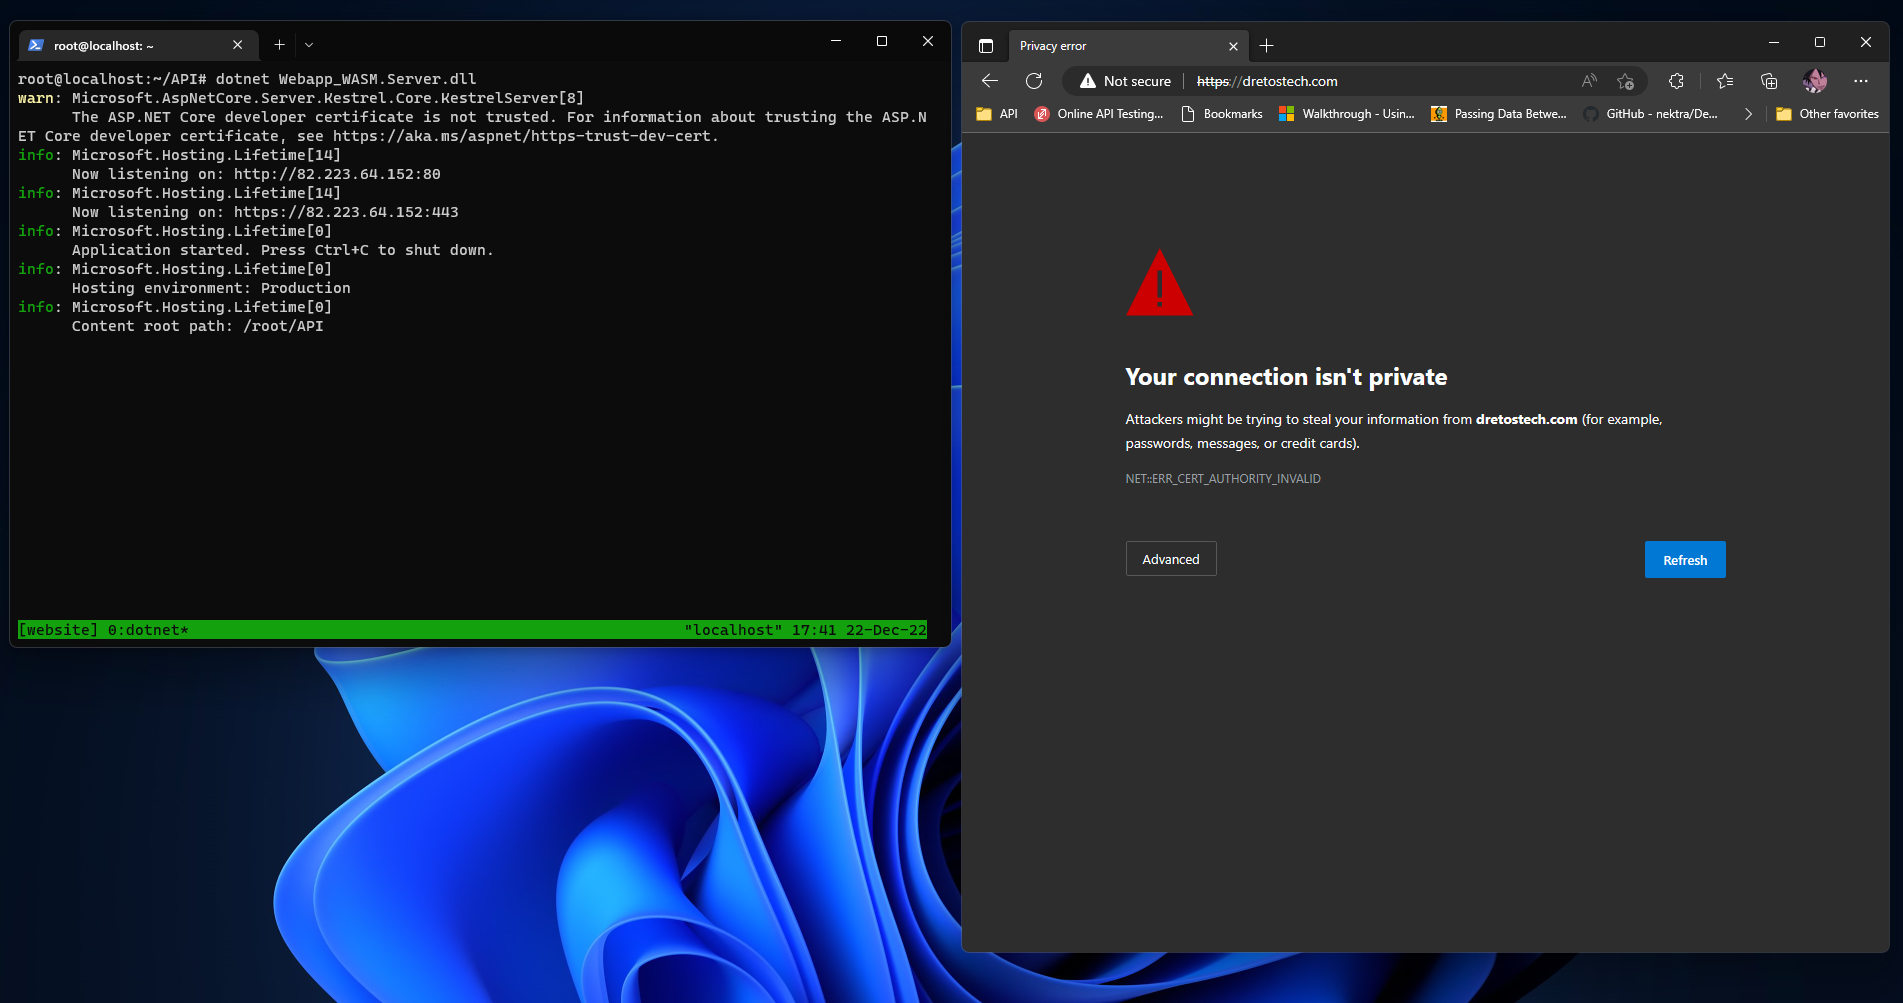Open the Bookmarks favorite item

click(1222, 114)
